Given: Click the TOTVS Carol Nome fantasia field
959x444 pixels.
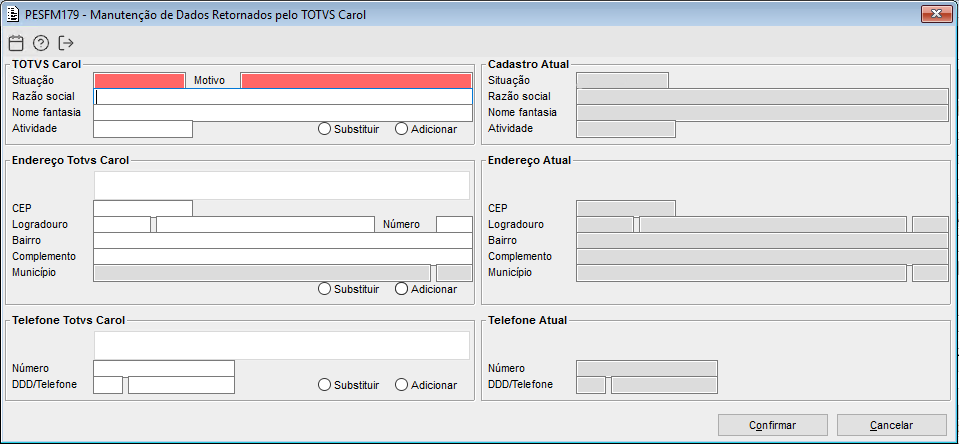Looking at the screenshot, I should coord(283,113).
